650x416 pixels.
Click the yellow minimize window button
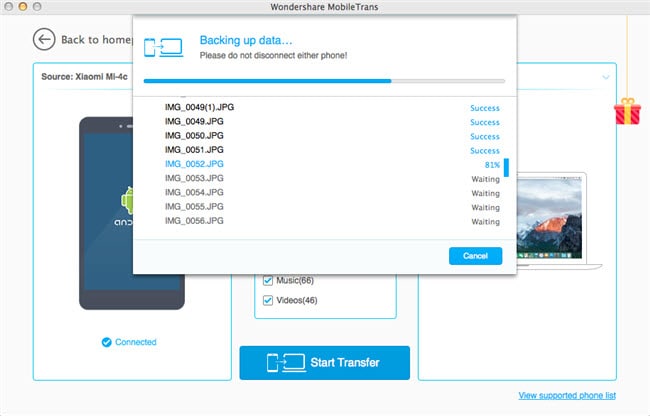tap(23, 7)
